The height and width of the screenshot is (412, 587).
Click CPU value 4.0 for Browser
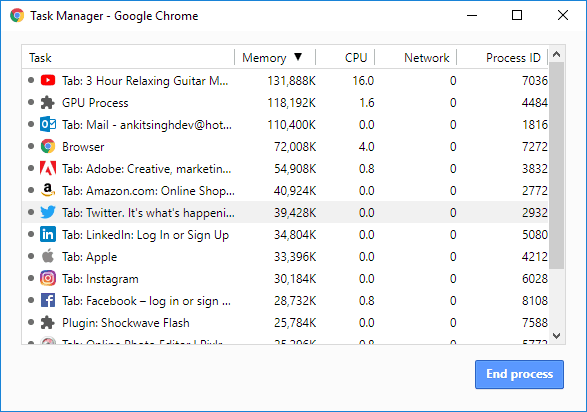367,147
